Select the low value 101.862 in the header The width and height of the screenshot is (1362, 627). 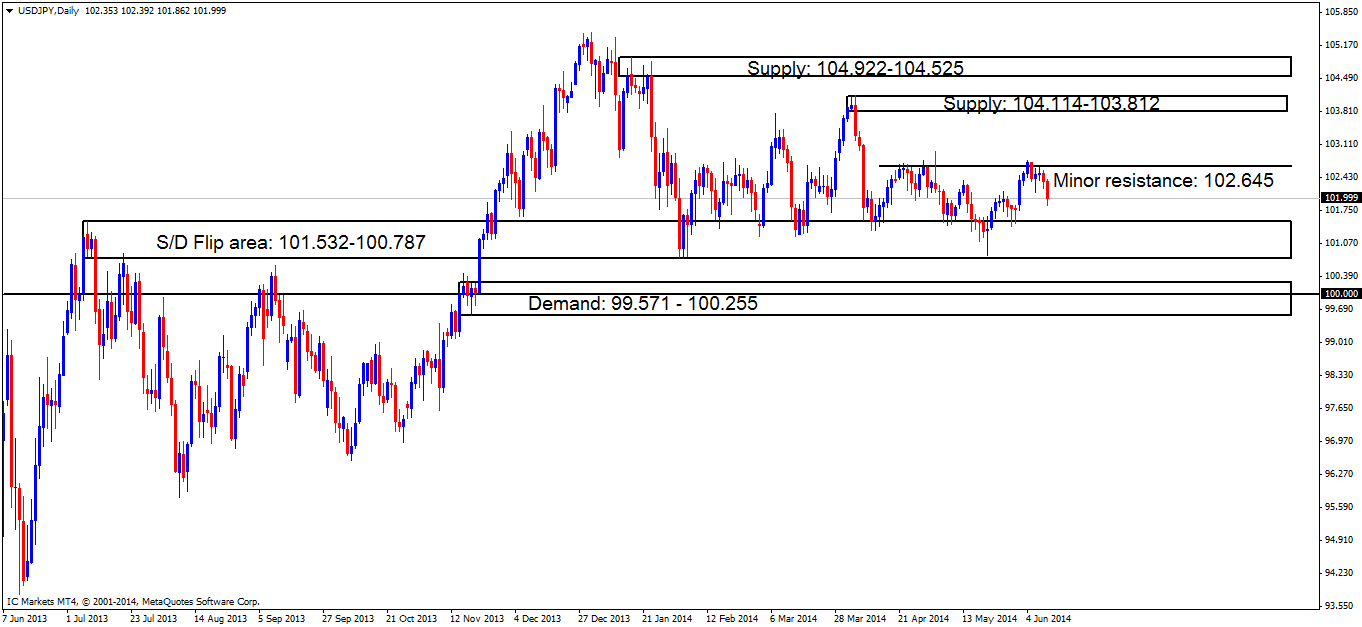coord(174,9)
